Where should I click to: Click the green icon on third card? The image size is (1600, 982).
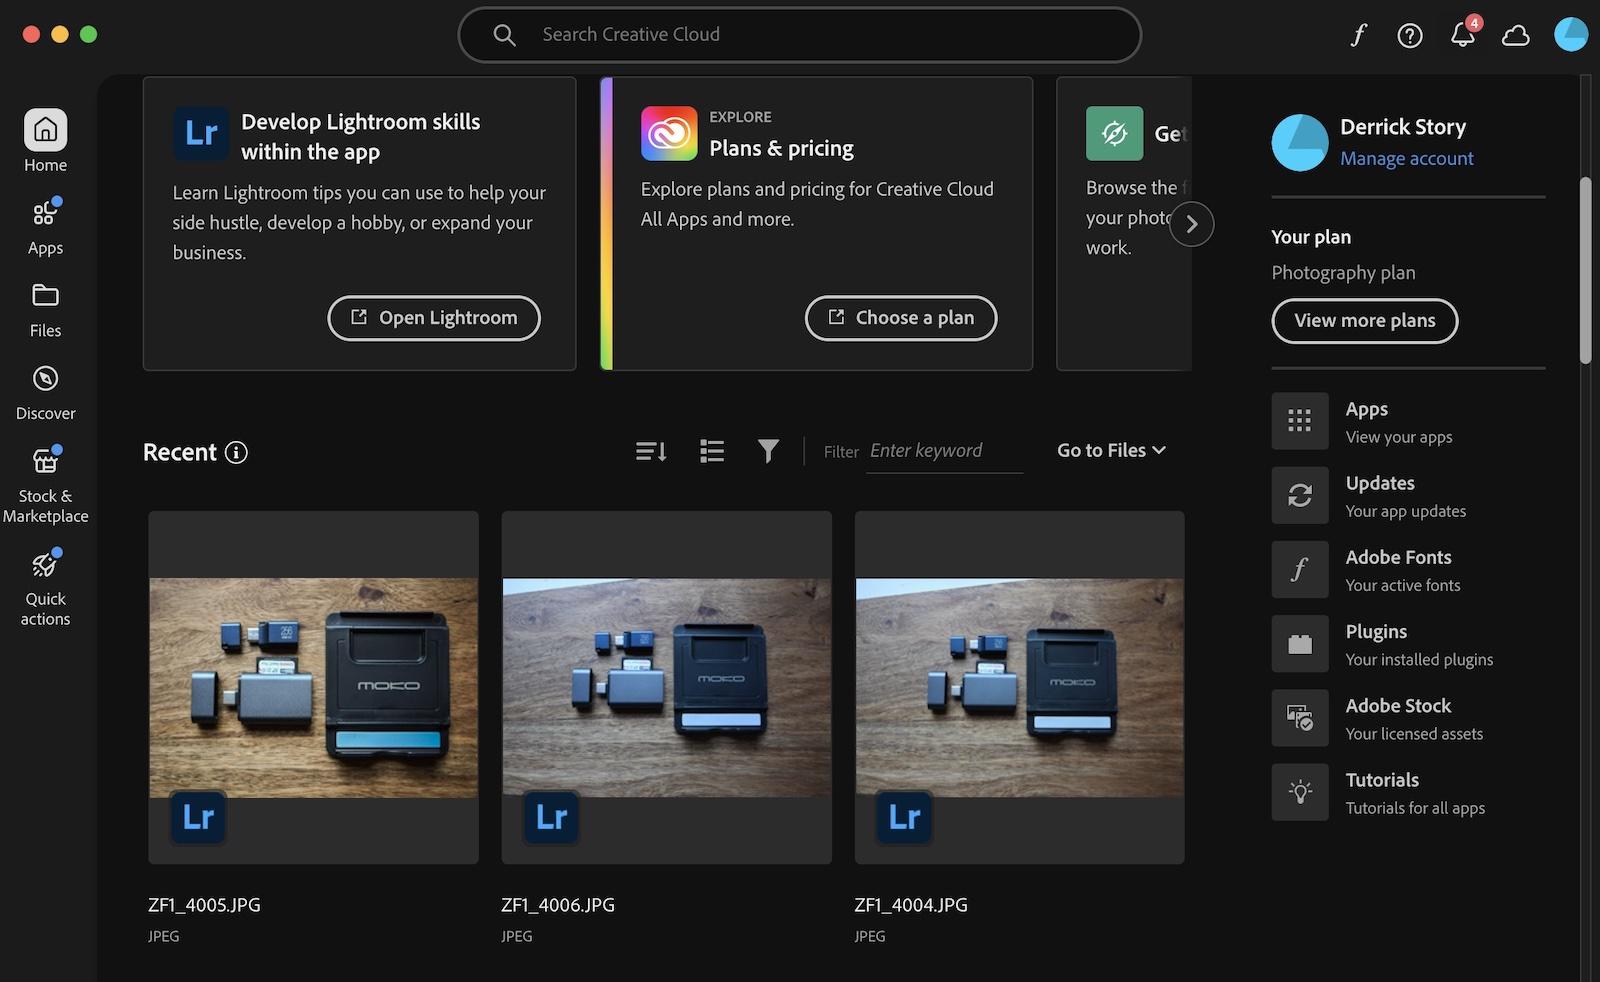pyautogui.click(x=1114, y=133)
